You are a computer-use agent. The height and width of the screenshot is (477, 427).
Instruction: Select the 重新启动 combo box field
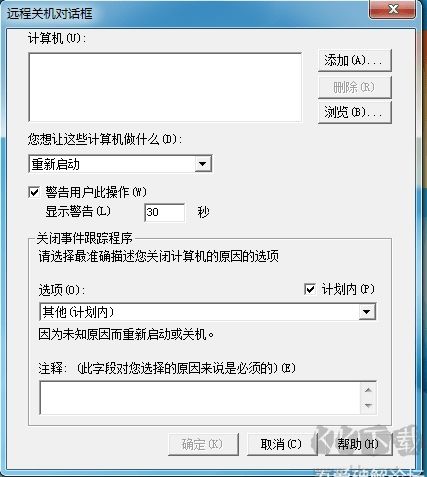pyautogui.click(x=120, y=164)
